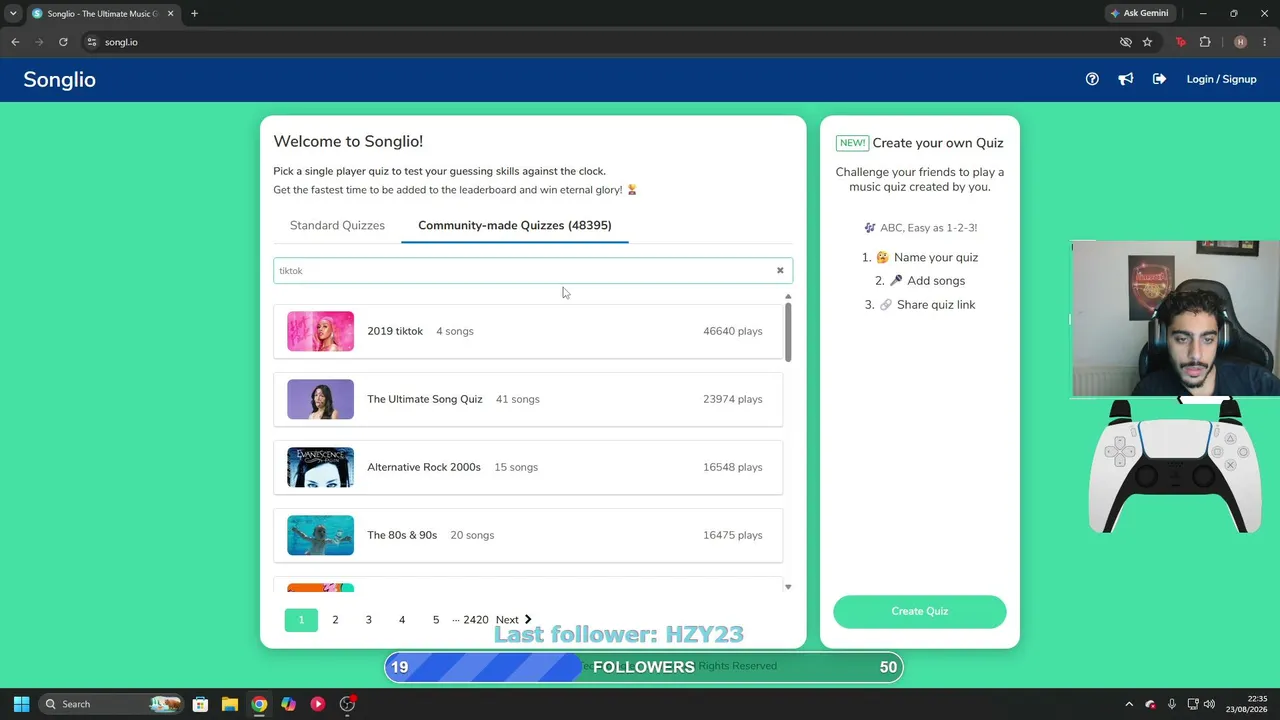The width and height of the screenshot is (1280, 720).
Task: Click the scroll-up arrow of quiz list
Action: [788, 296]
